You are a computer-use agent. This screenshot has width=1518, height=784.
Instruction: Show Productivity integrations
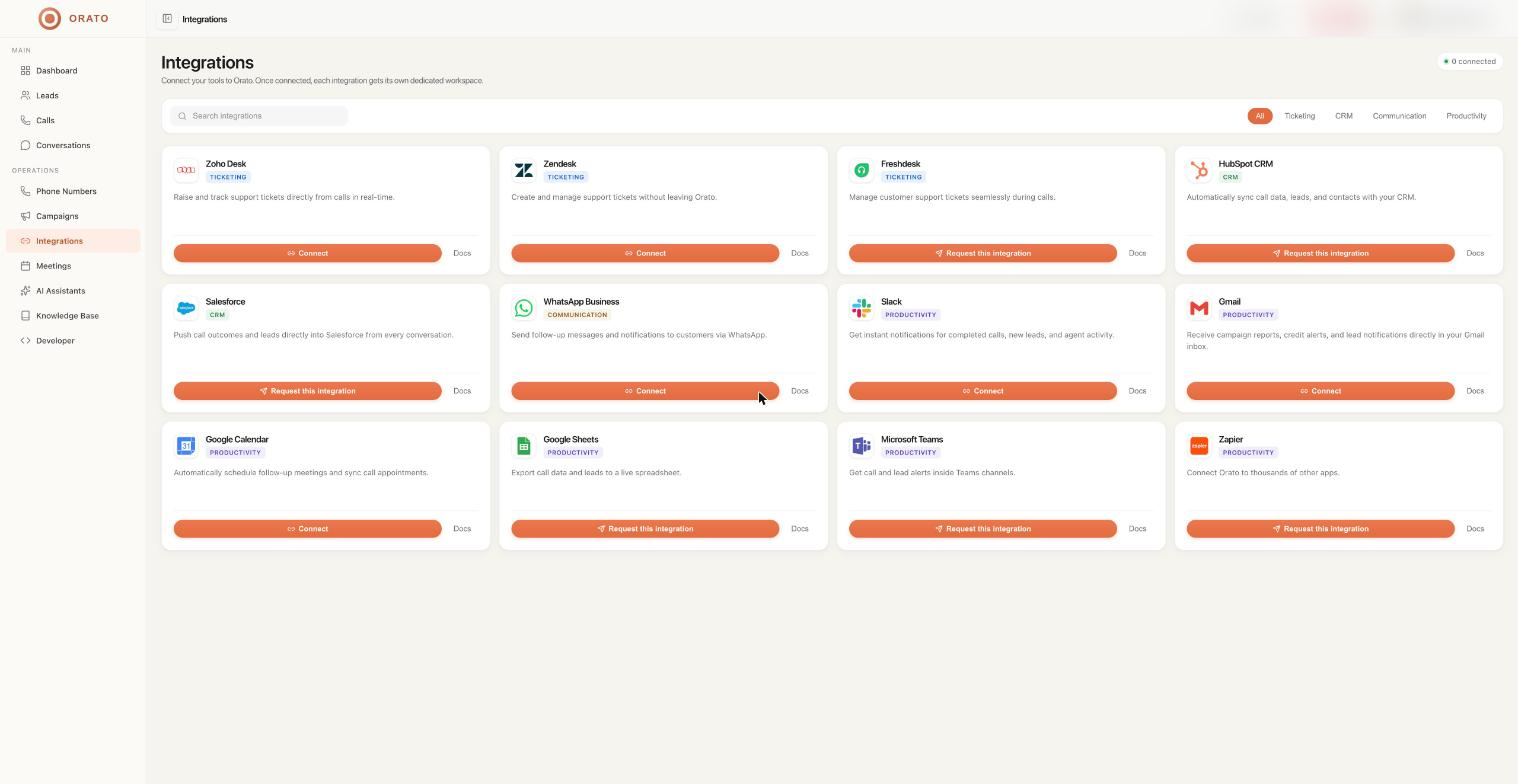pos(1466,116)
